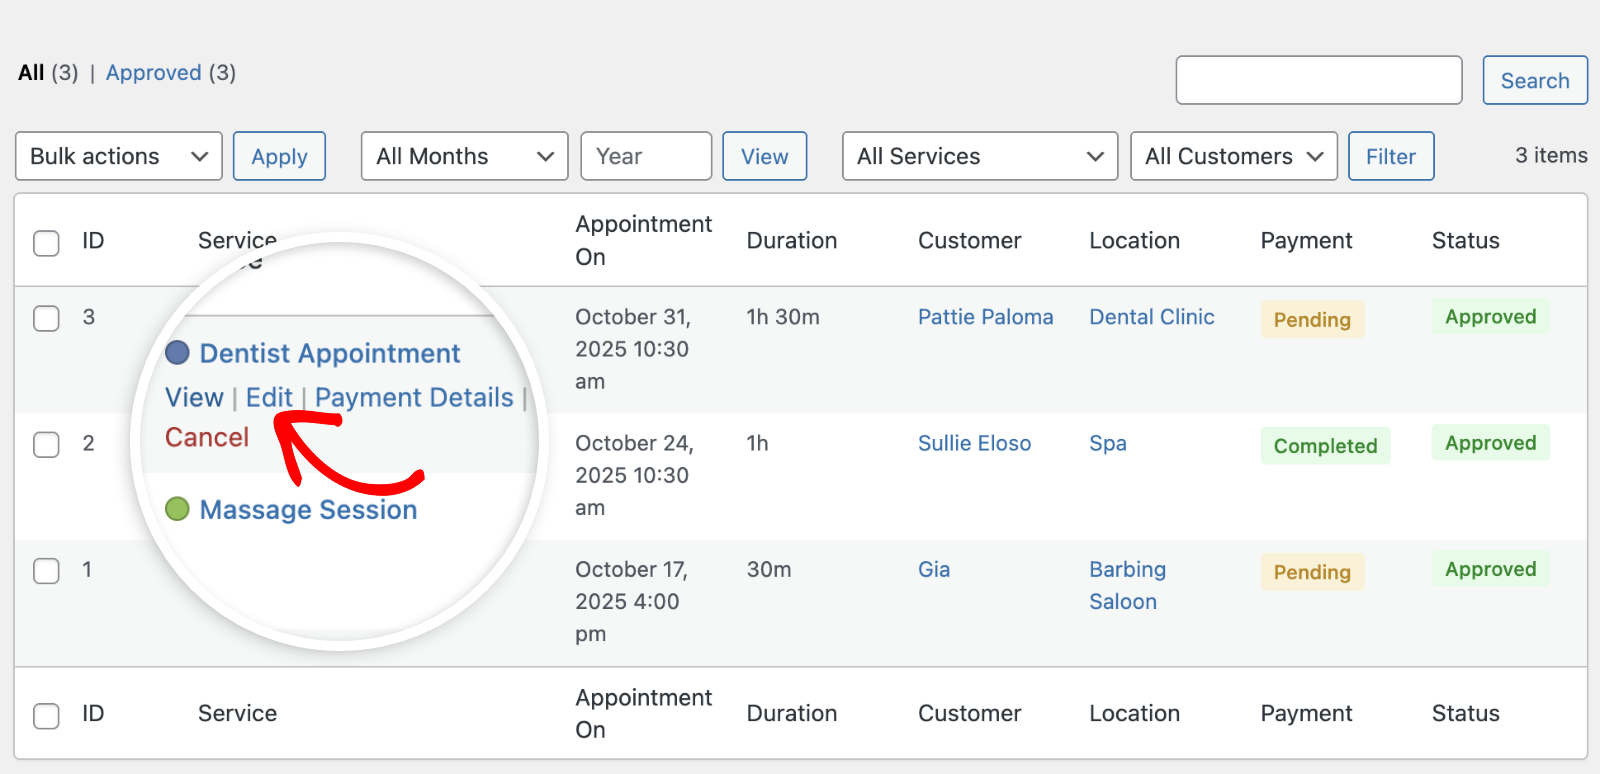Viewport: 1600px width, 774px height.
Task: Switch to the Approved (3) filter
Action: coord(171,73)
